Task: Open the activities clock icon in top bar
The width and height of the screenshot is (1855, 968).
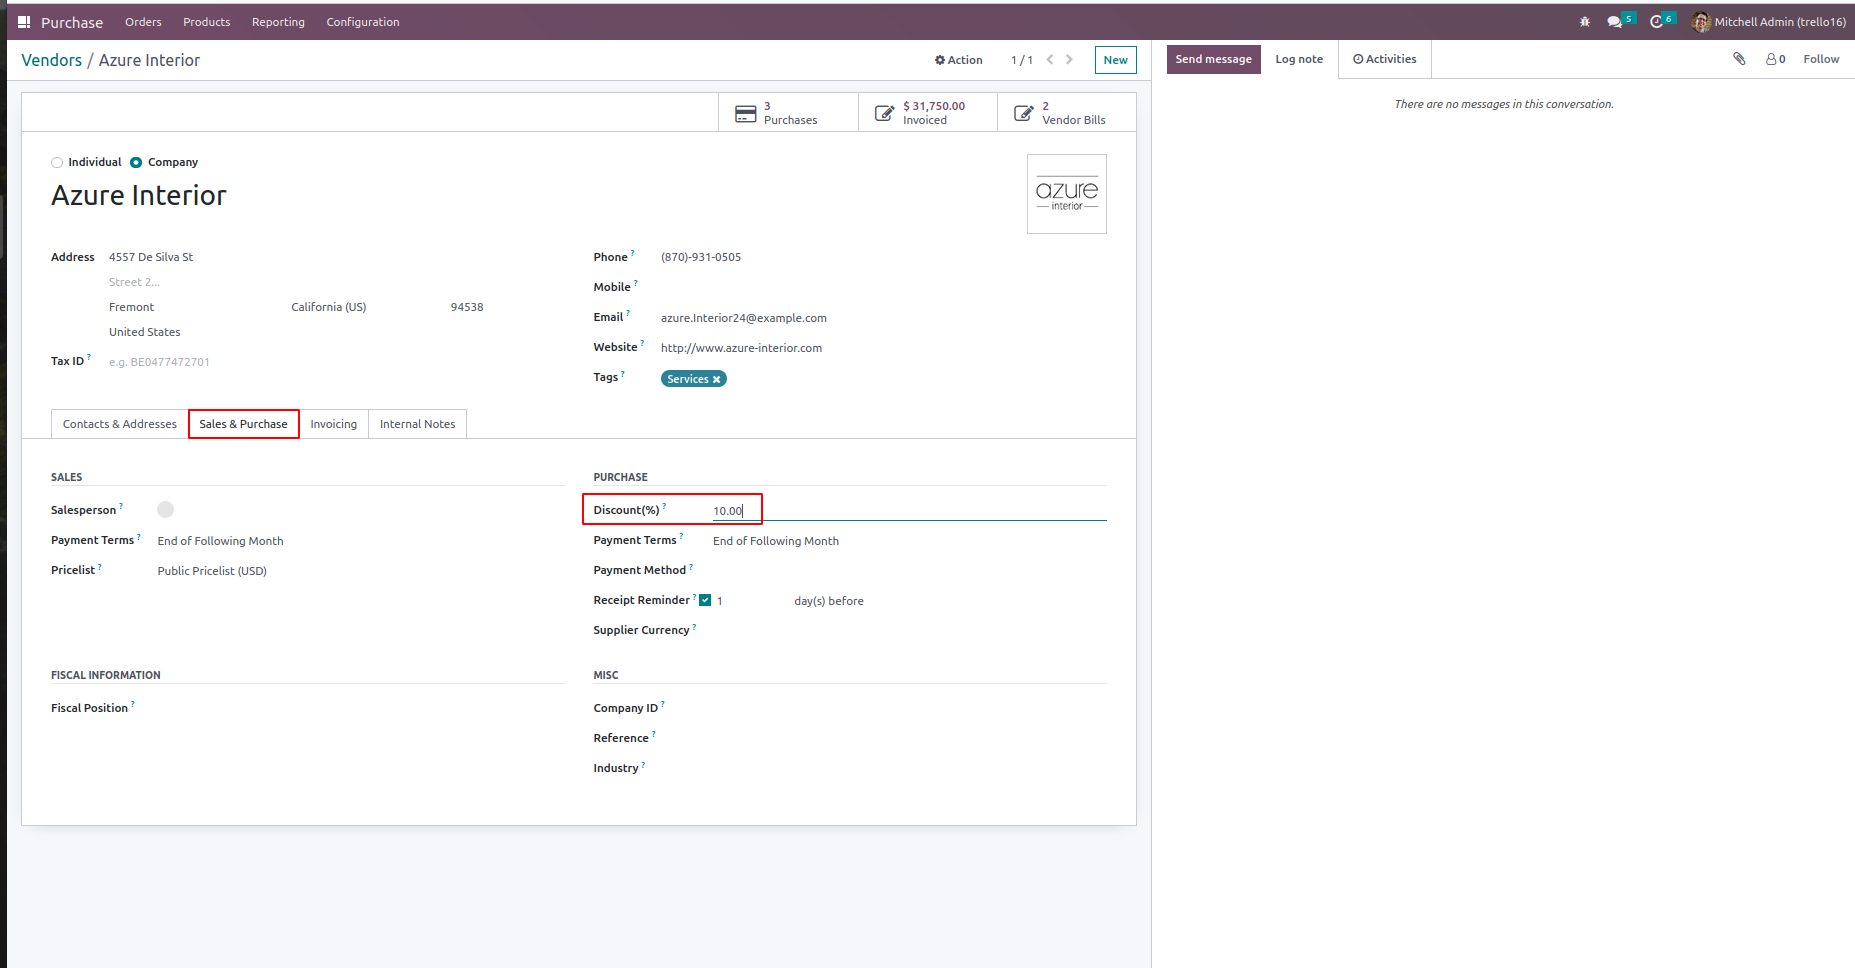Action: 1657,22
